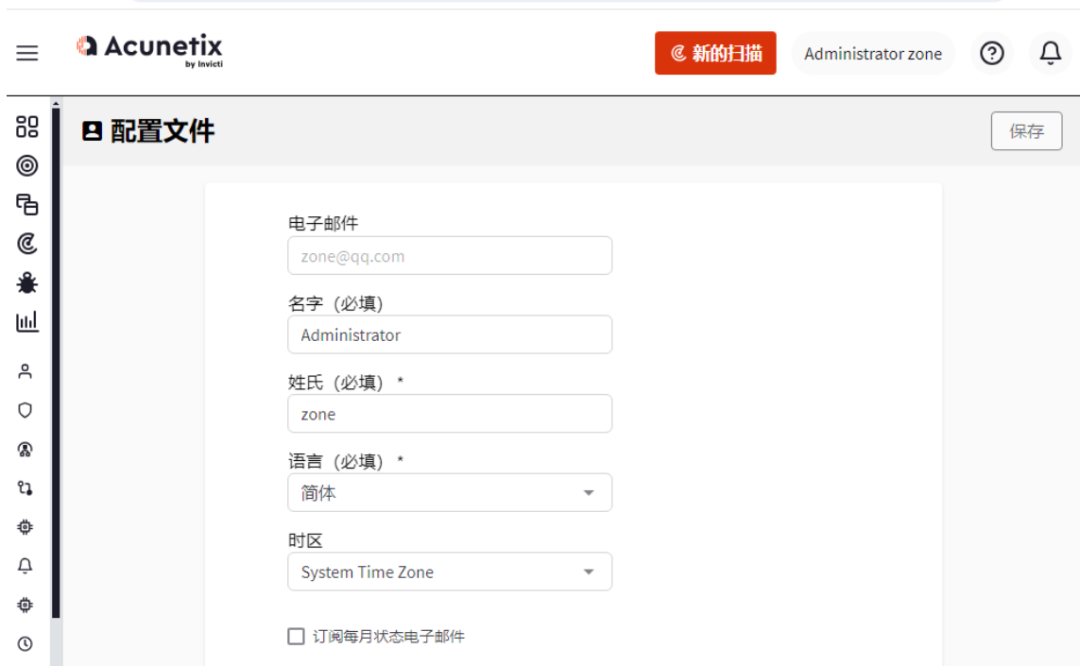Click the 名字 field containing Administrator

(x=450, y=335)
